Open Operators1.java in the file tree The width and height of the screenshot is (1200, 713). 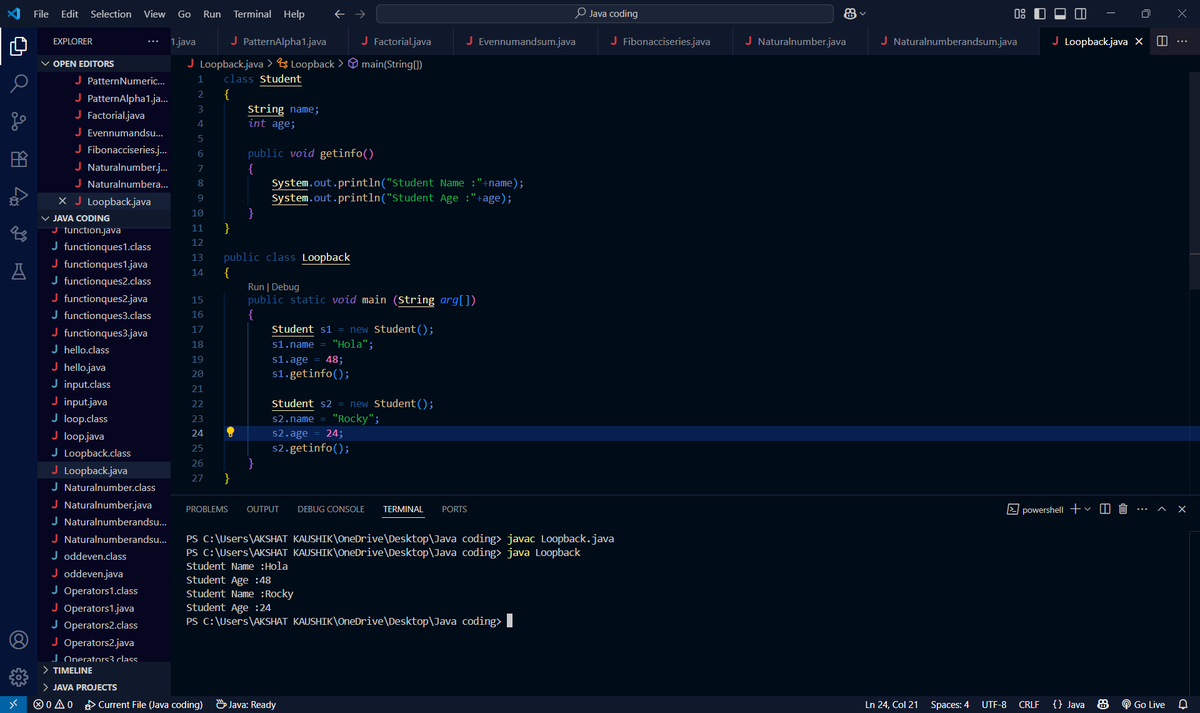click(98, 608)
